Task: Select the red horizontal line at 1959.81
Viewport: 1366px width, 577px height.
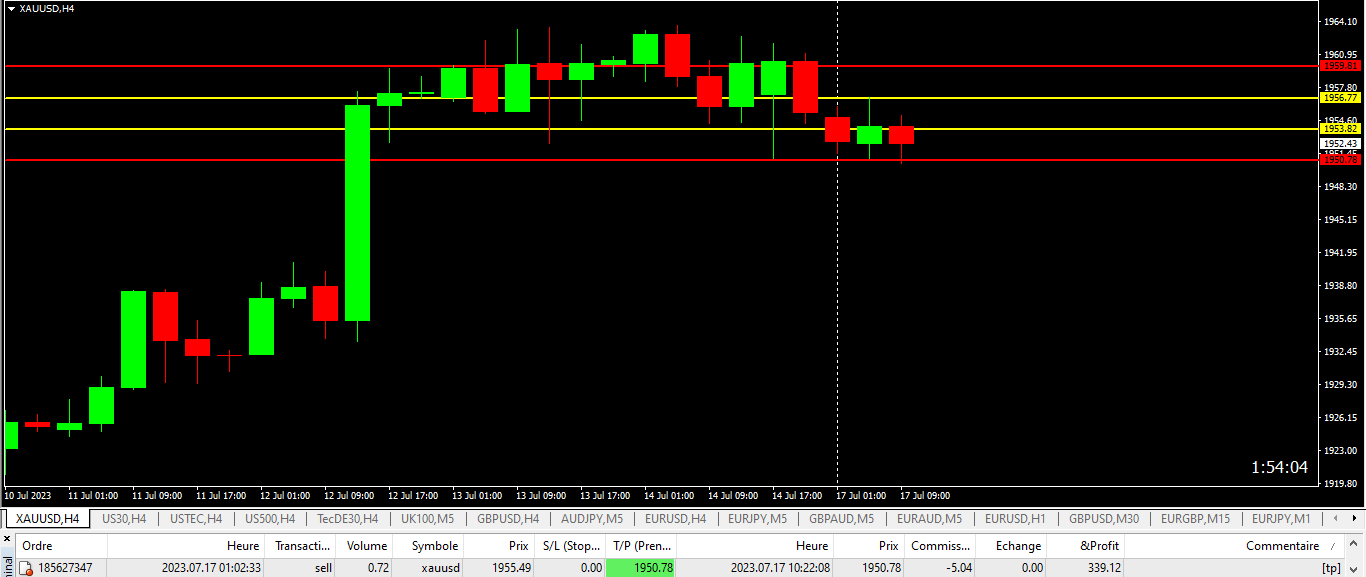Action: pyautogui.click(x=660, y=66)
